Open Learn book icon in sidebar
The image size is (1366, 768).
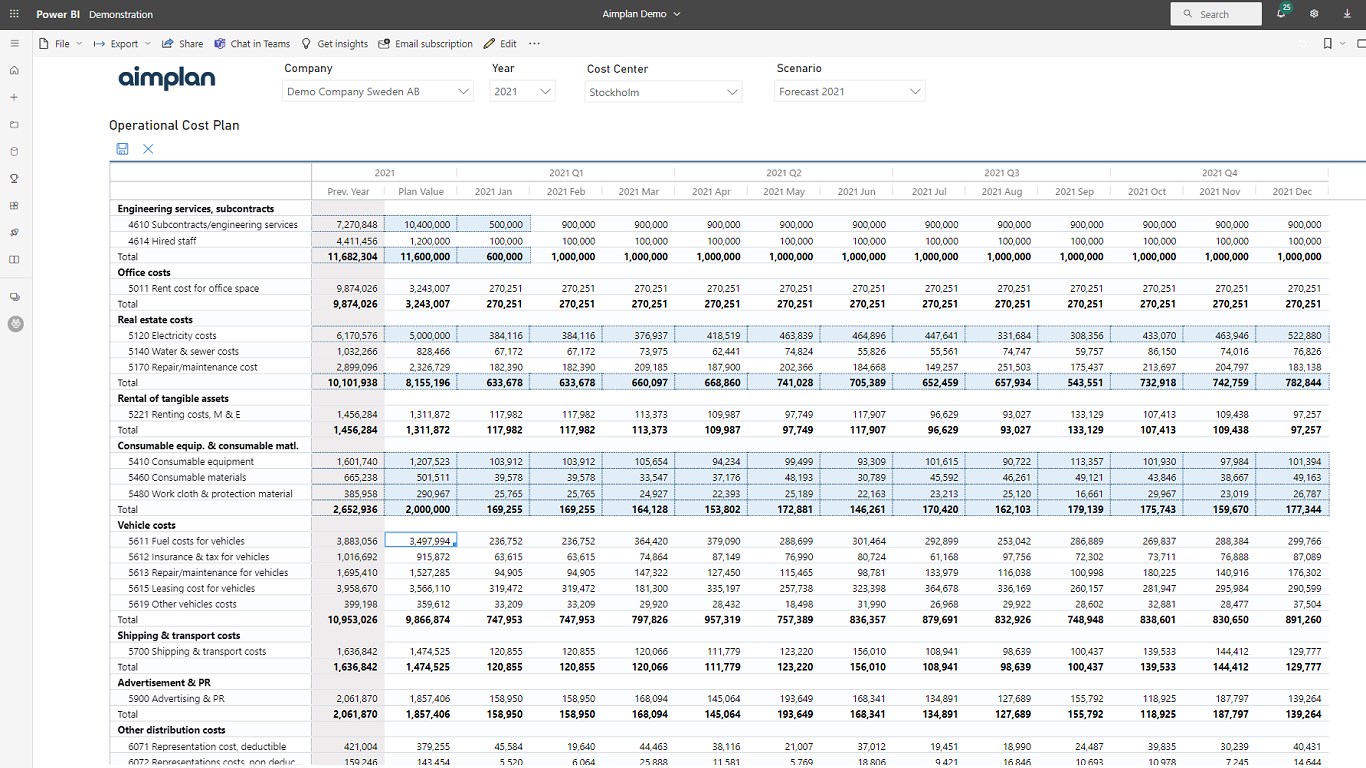tap(14, 260)
